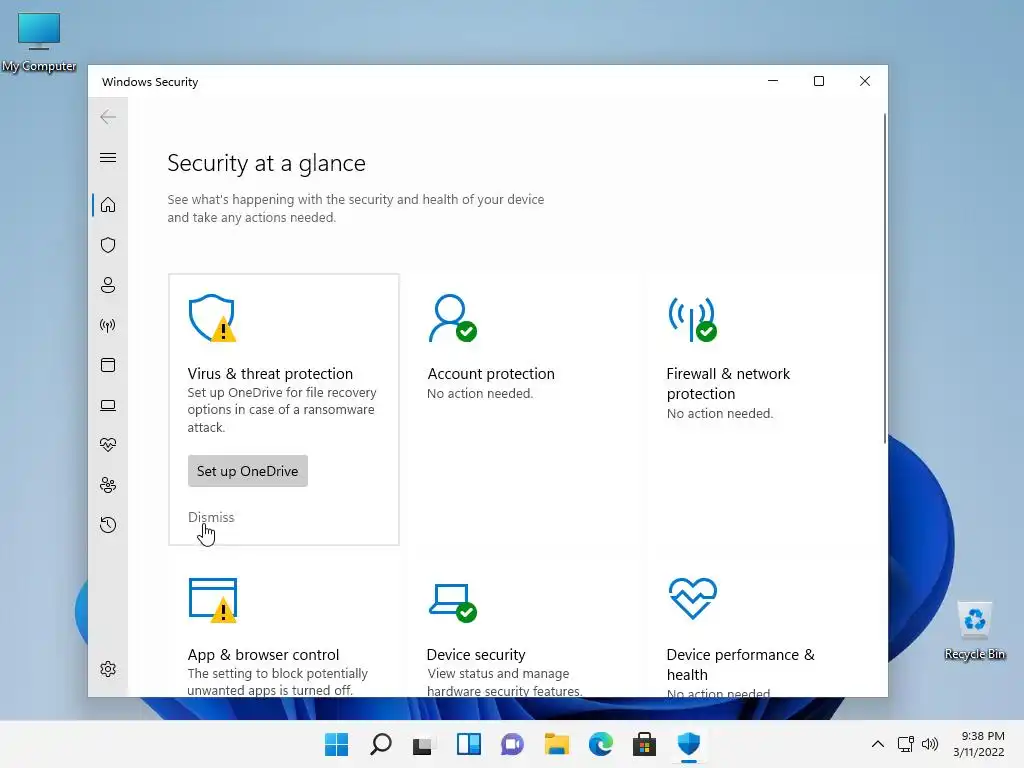This screenshot has width=1024, height=768.
Task: Open volume control in system tray
Action: point(930,744)
